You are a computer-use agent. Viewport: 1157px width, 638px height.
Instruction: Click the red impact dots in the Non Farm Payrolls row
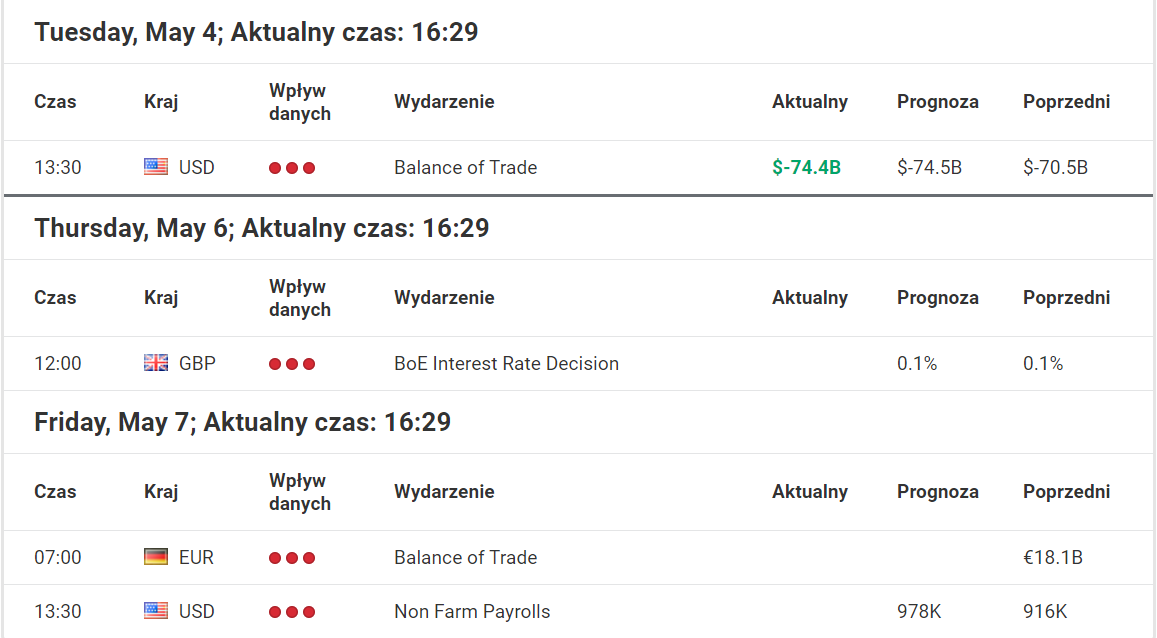coord(292,611)
